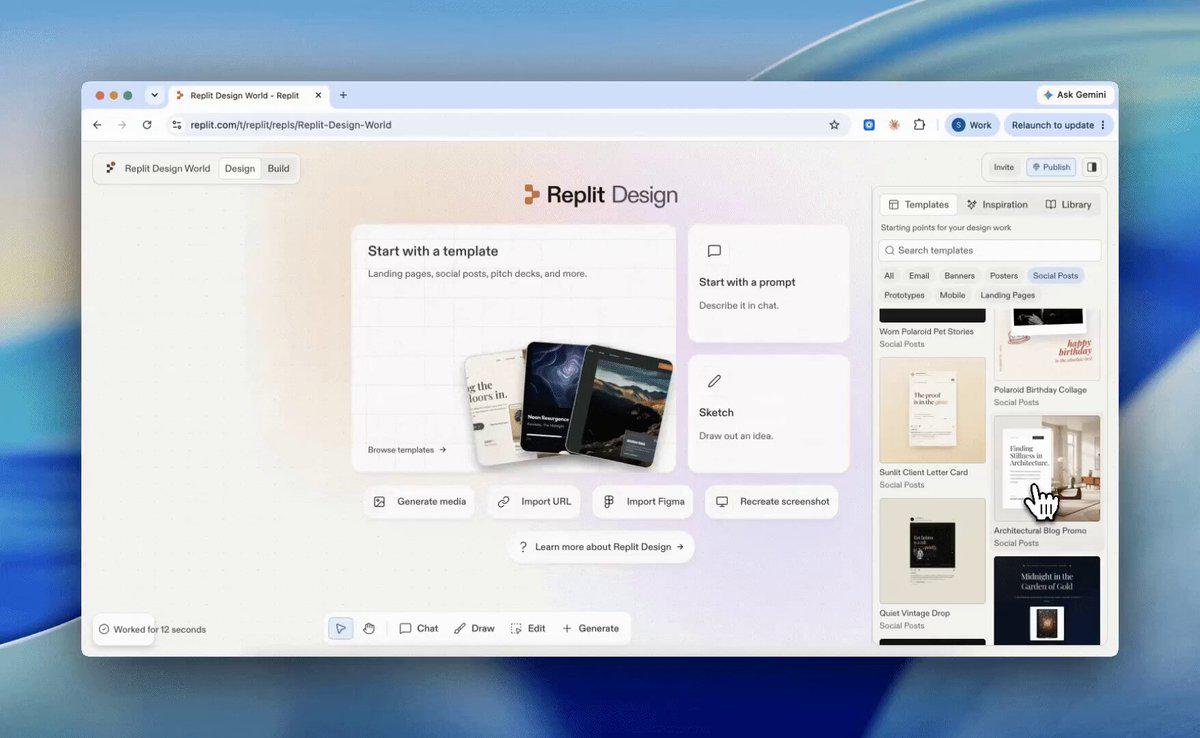The image size is (1200, 738).
Task: Follow the Browse templates link
Action: coord(407,450)
